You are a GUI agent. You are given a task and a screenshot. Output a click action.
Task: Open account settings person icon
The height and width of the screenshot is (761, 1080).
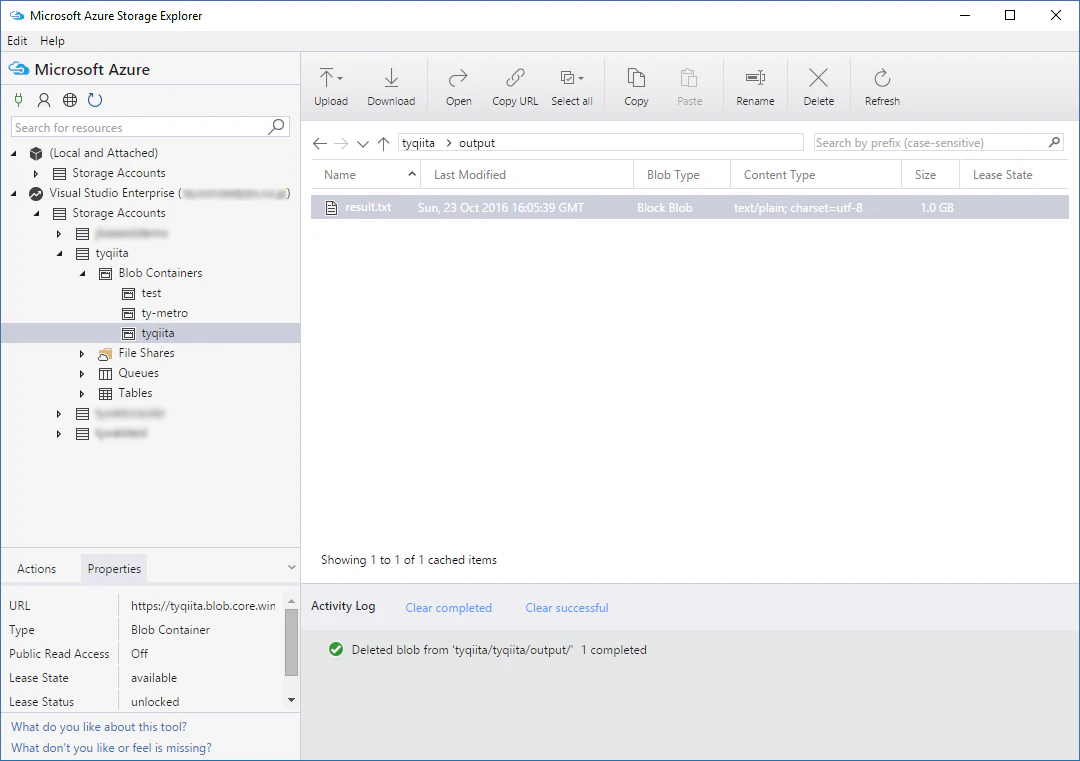pos(44,100)
